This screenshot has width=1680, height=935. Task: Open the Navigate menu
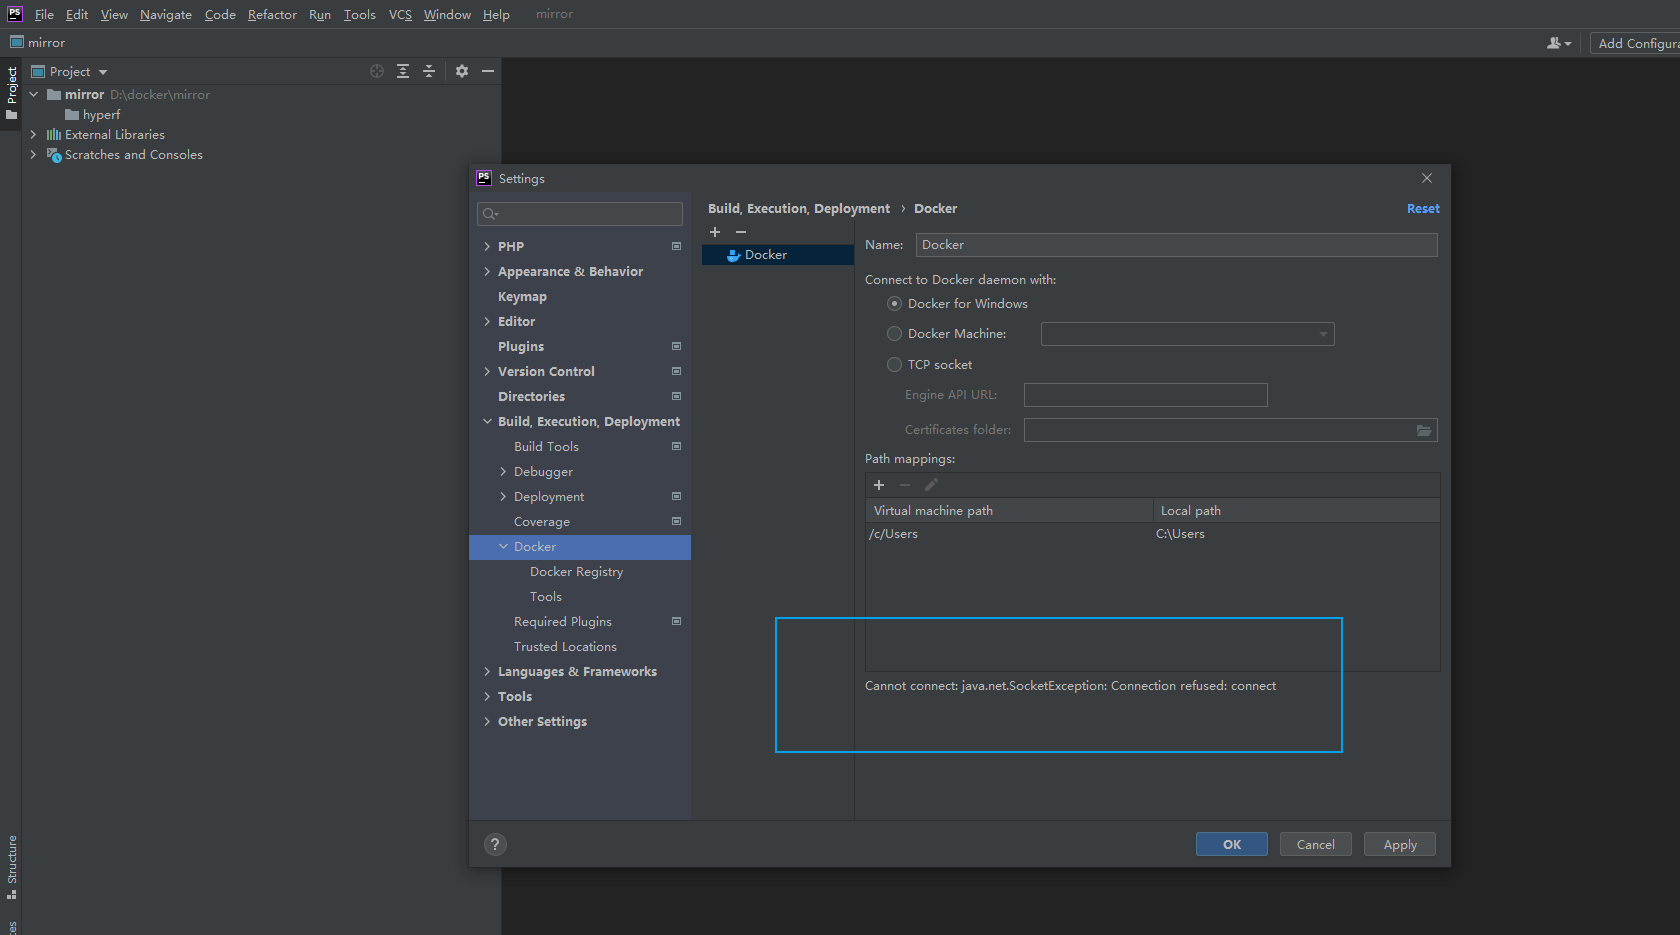[166, 14]
